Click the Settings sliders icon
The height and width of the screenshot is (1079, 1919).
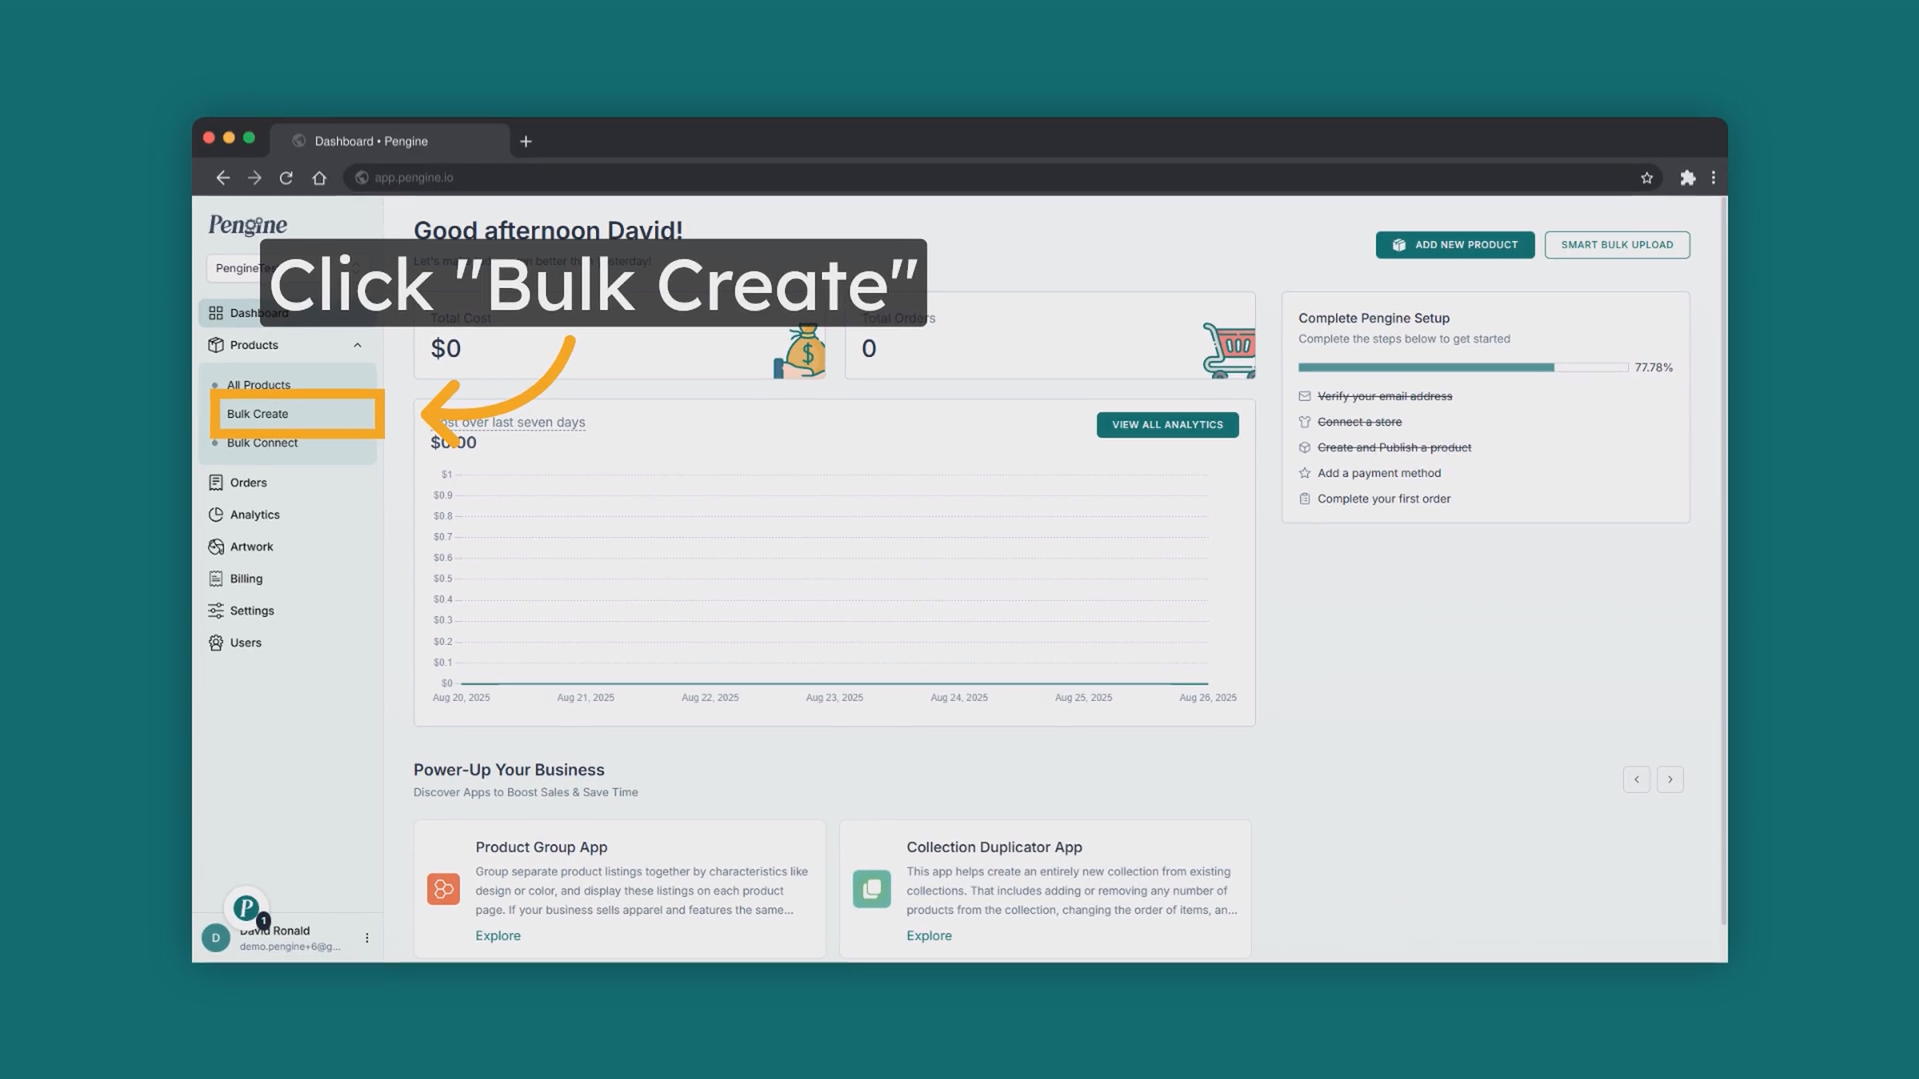[x=216, y=611]
